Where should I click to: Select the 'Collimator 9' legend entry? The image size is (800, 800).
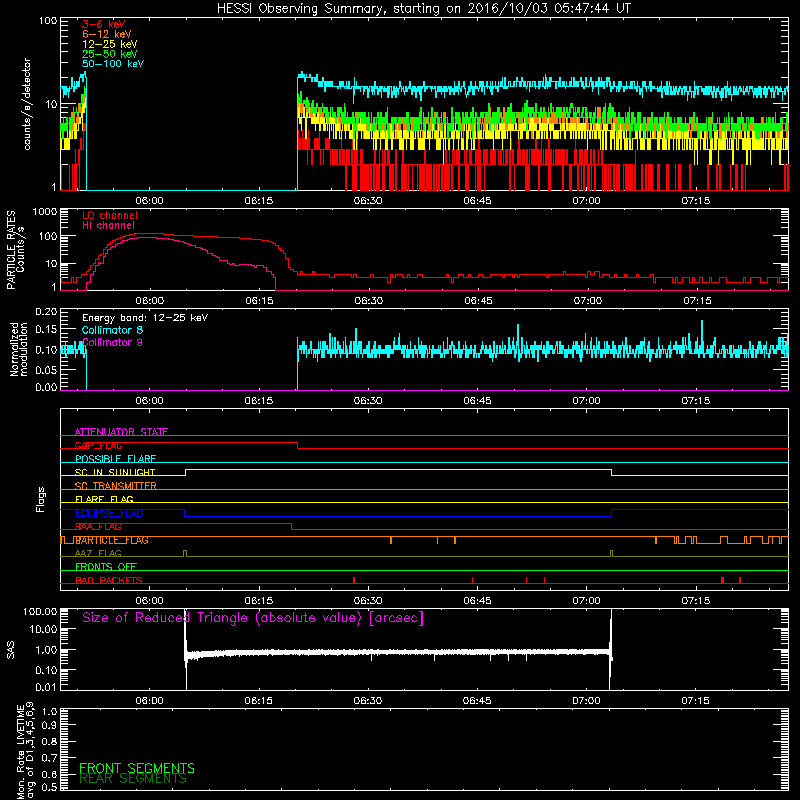[x=112, y=342]
